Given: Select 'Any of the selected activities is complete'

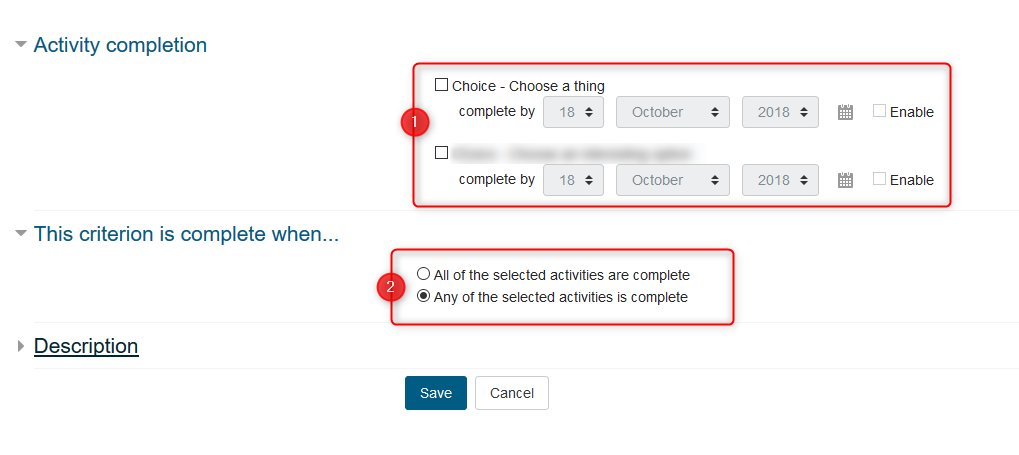Looking at the screenshot, I should pyautogui.click(x=424, y=297).
